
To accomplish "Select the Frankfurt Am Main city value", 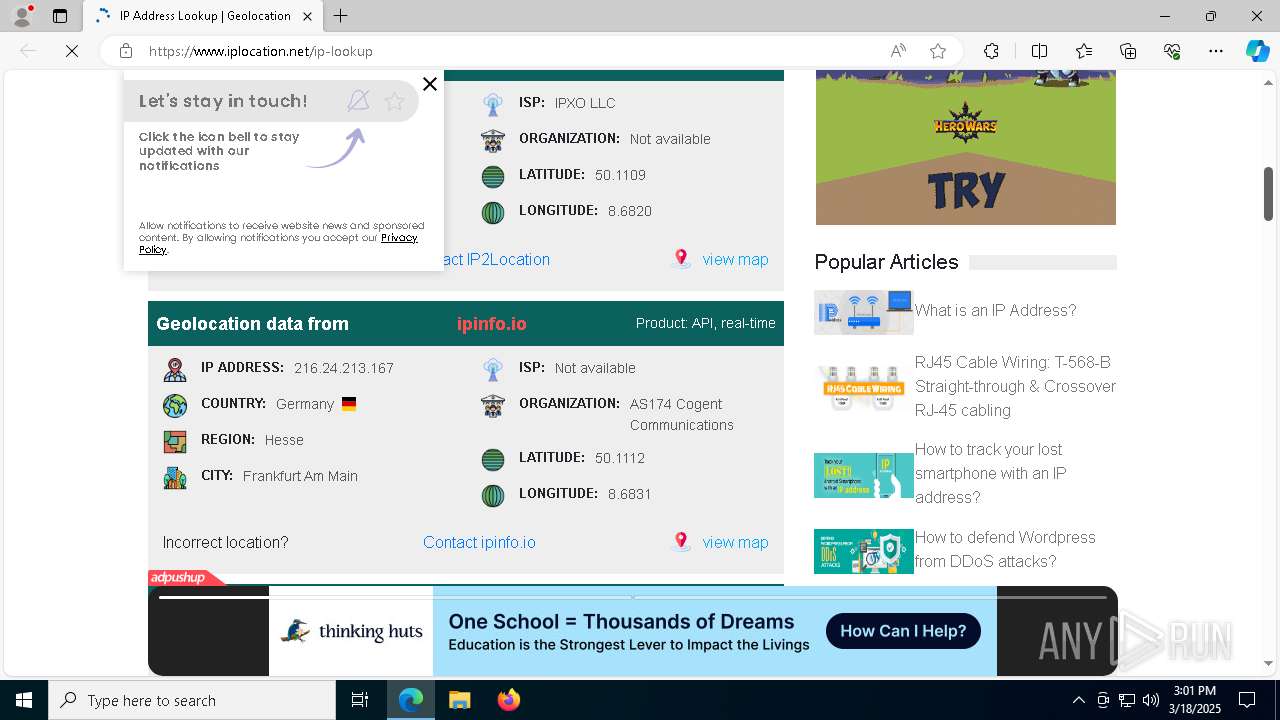I will click(300, 476).
